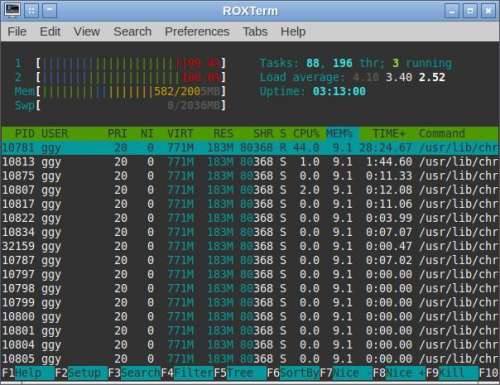Click the 0:00.47 TIME+ value
This screenshot has height=385, width=500.
click(x=389, y=246)
